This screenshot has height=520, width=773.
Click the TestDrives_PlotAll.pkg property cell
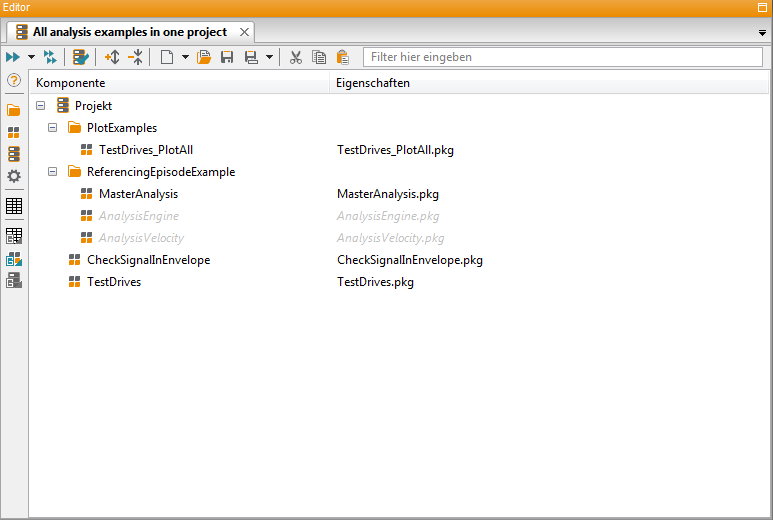[395, 150]
